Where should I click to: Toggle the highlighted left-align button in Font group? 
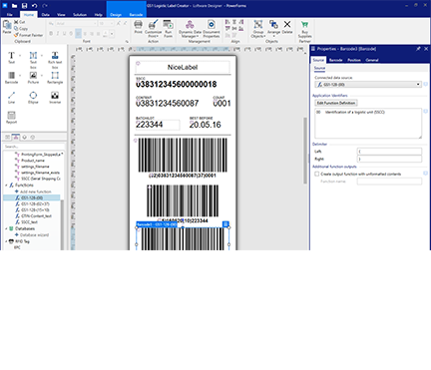78,33
